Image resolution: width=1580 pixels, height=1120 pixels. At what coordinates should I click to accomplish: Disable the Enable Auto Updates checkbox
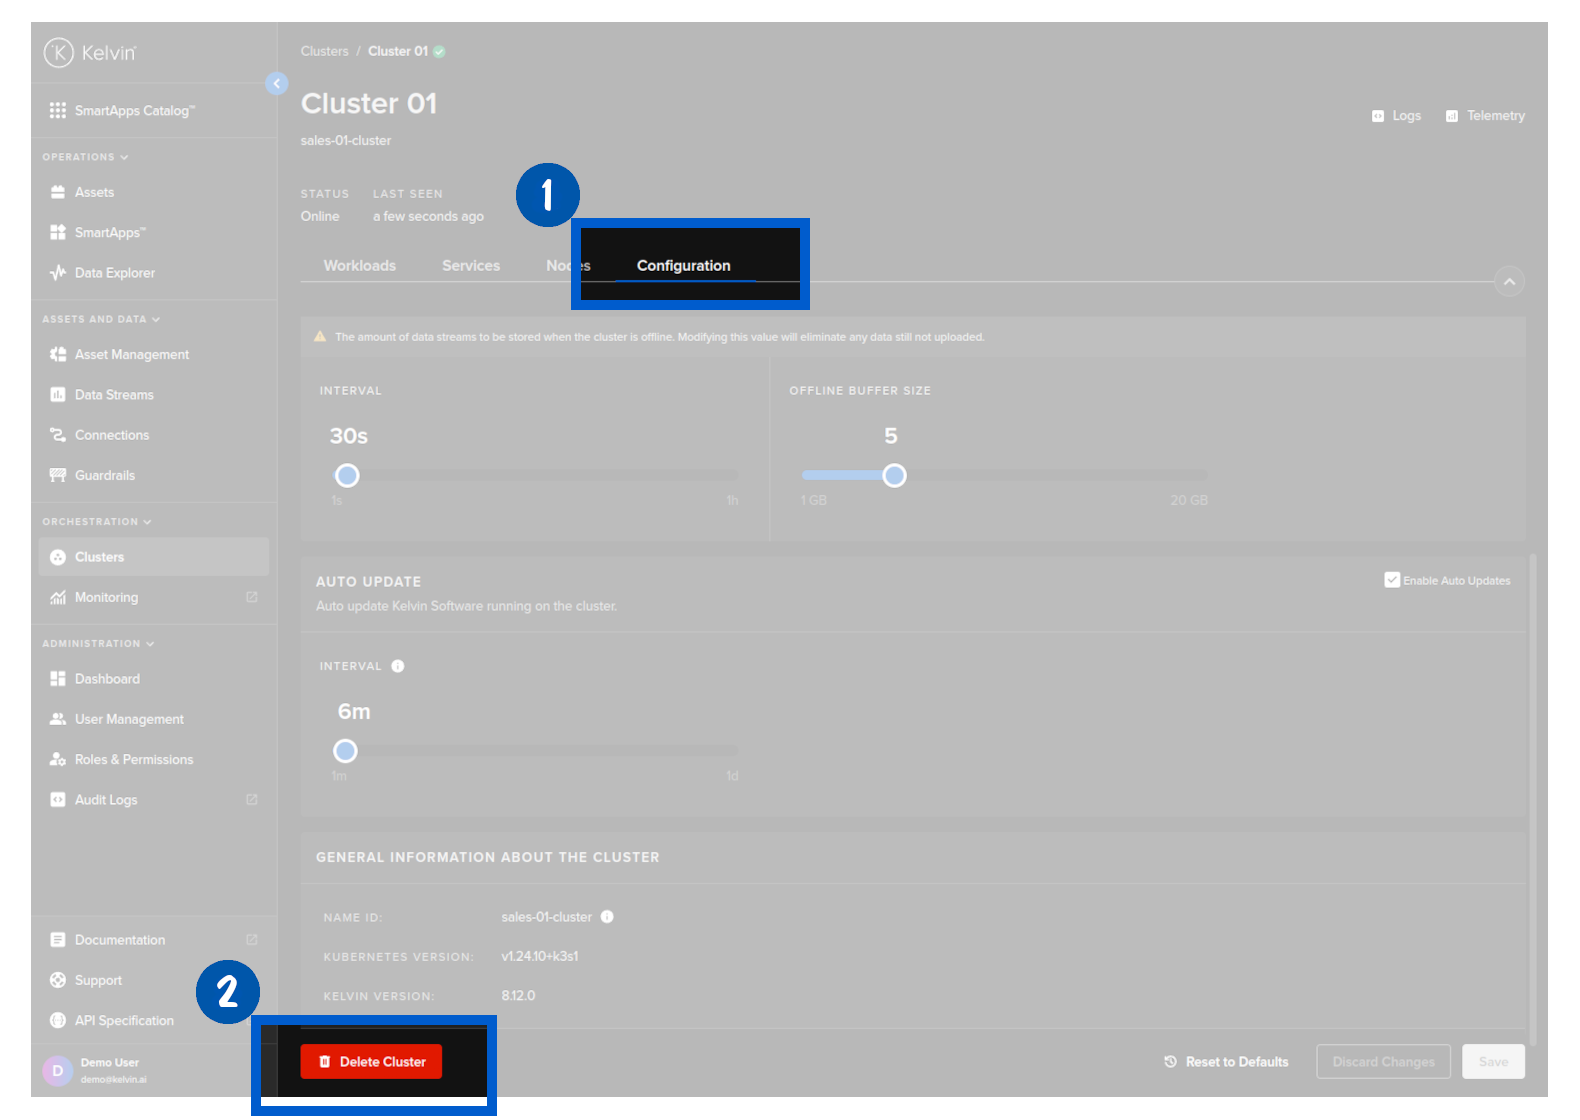pos(1391,580)
